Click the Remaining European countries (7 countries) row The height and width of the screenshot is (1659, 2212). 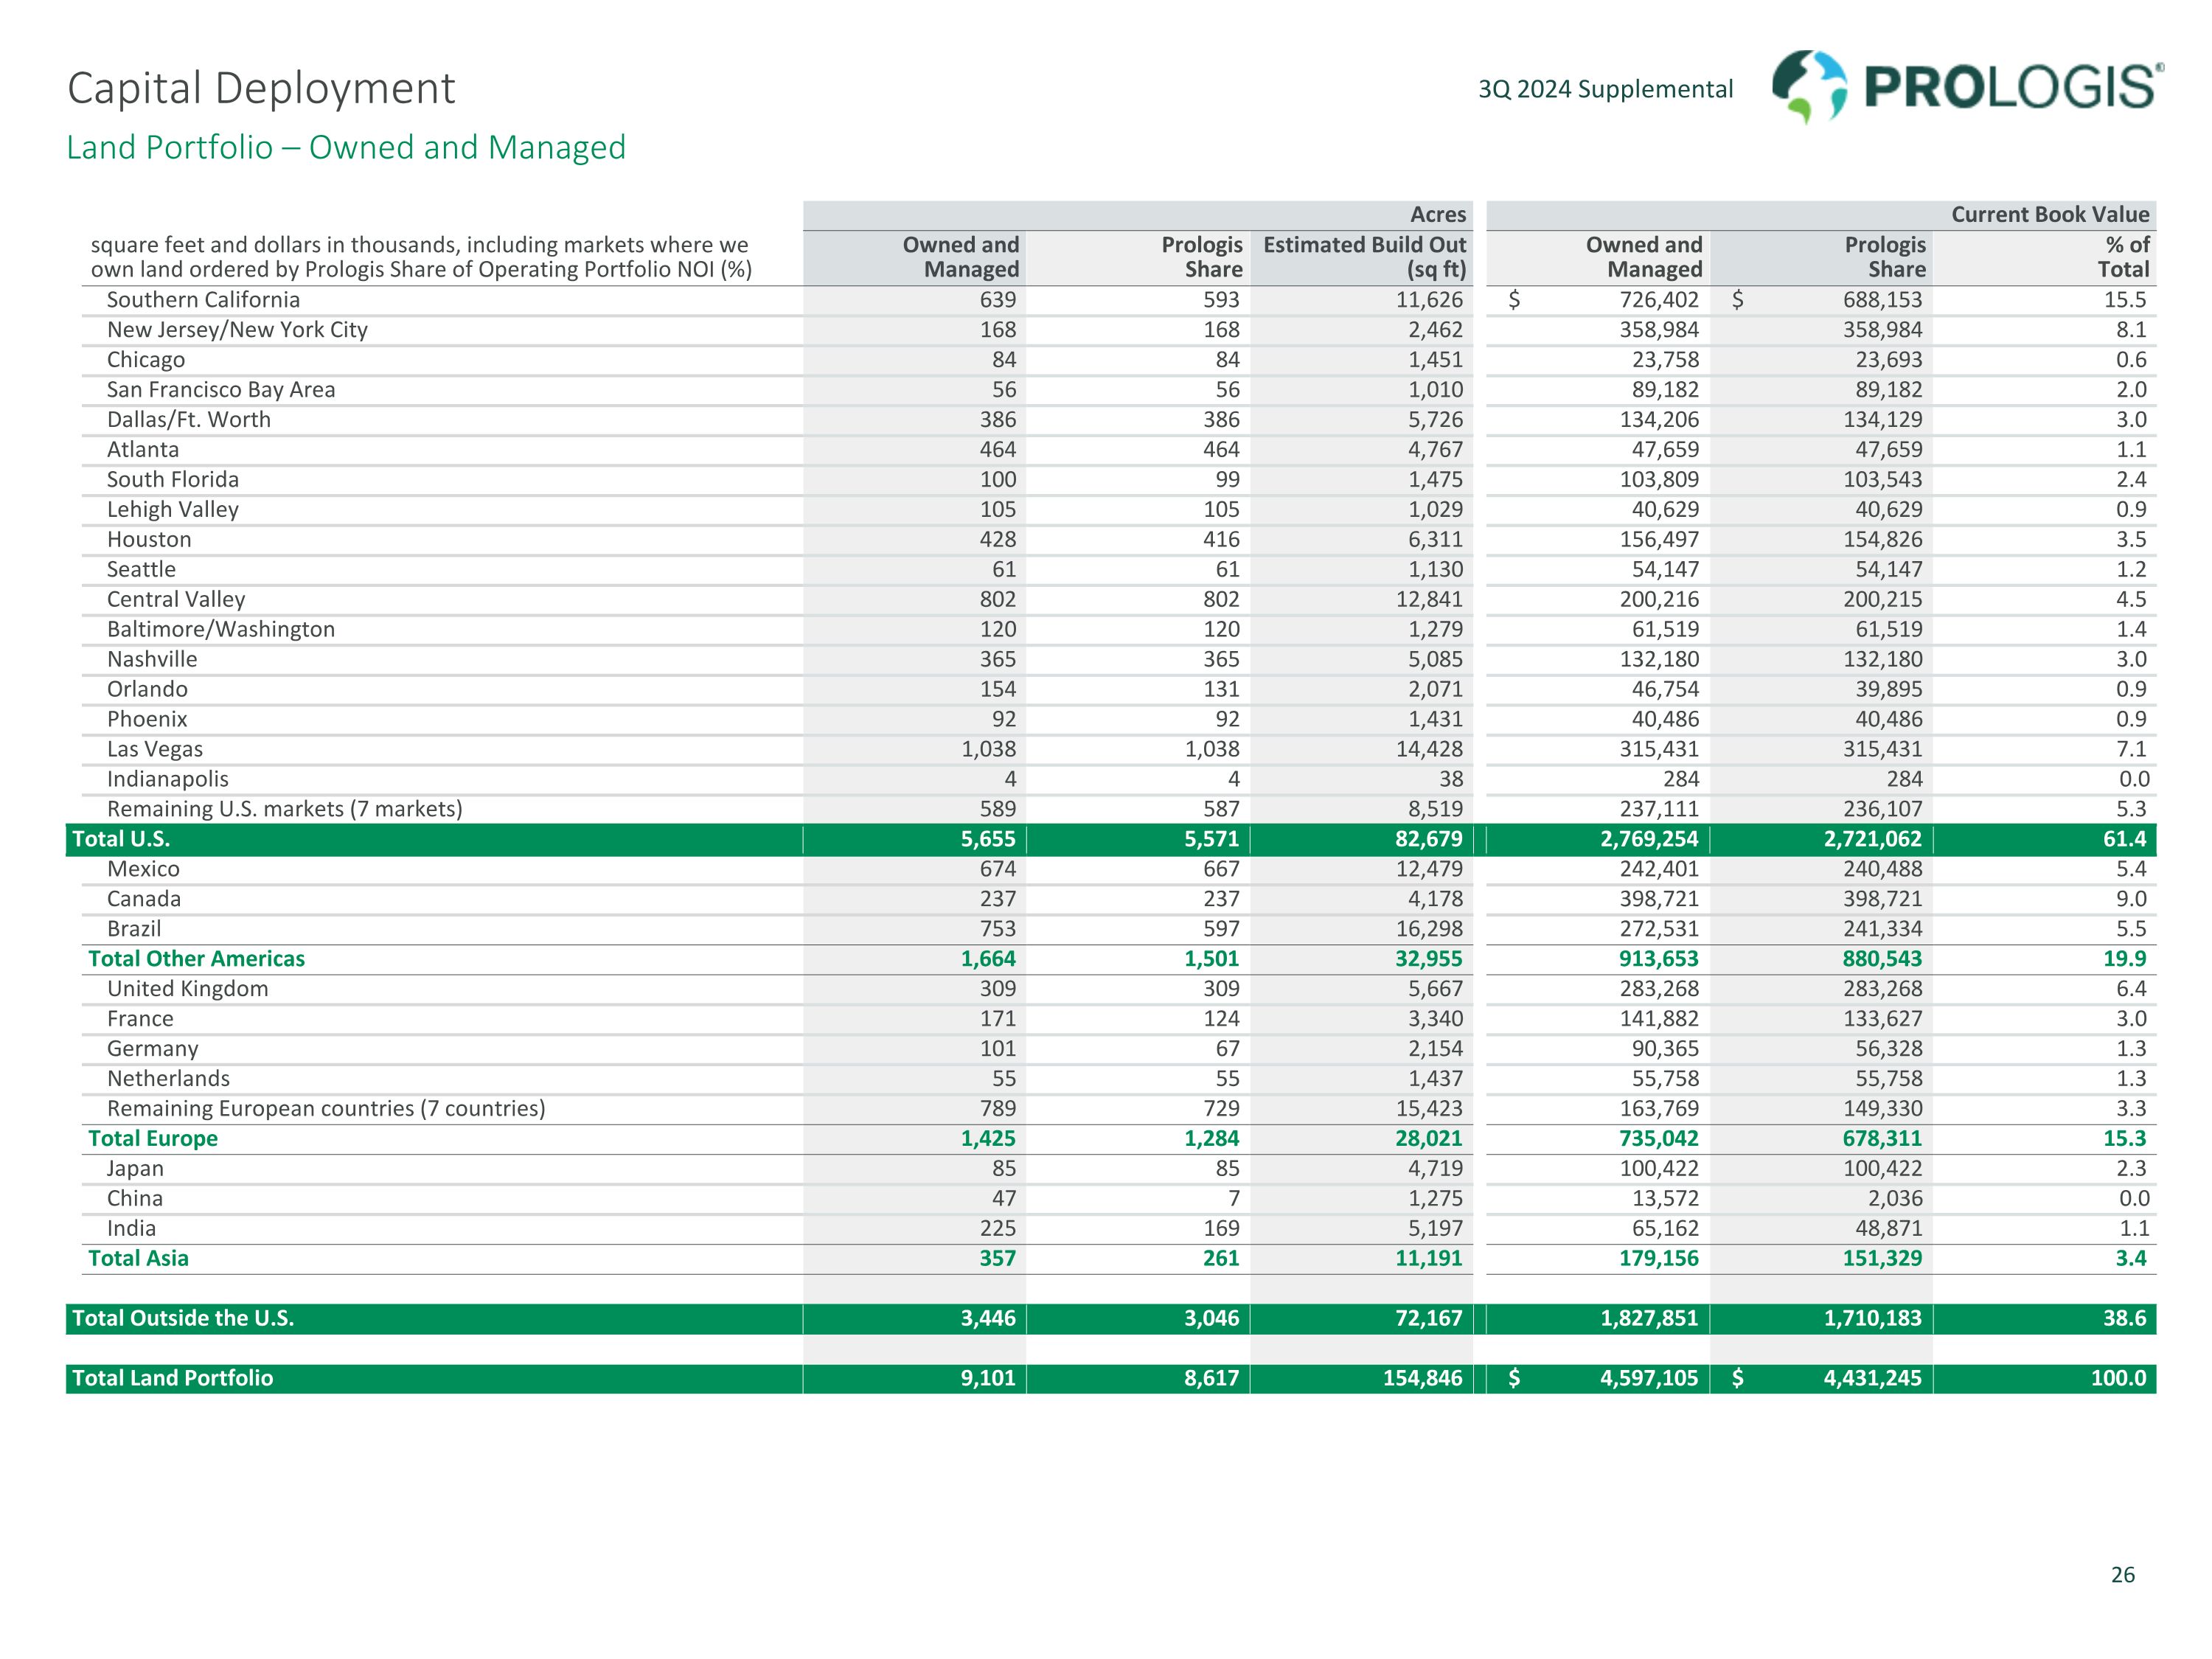(326, 1109)
